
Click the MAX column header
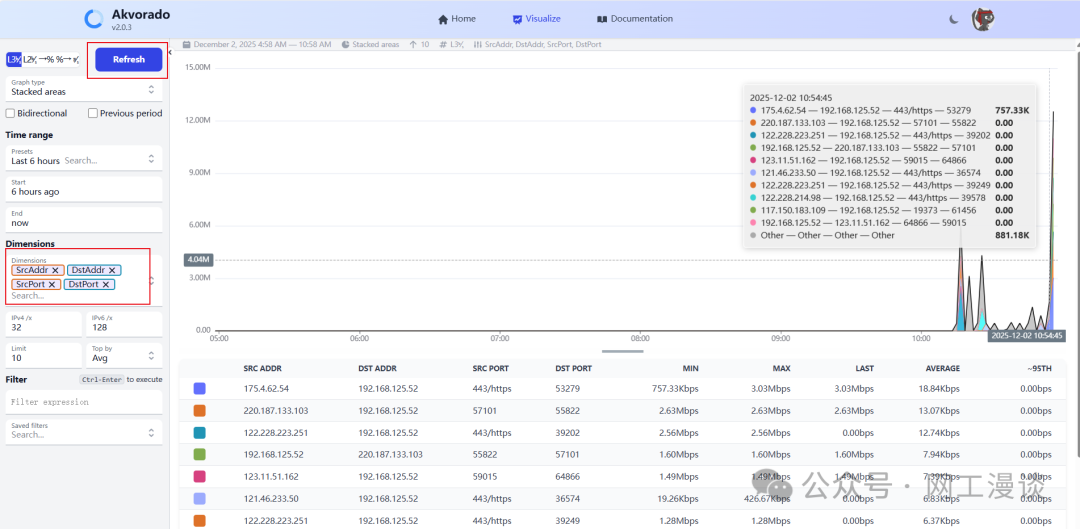(782, 369)
